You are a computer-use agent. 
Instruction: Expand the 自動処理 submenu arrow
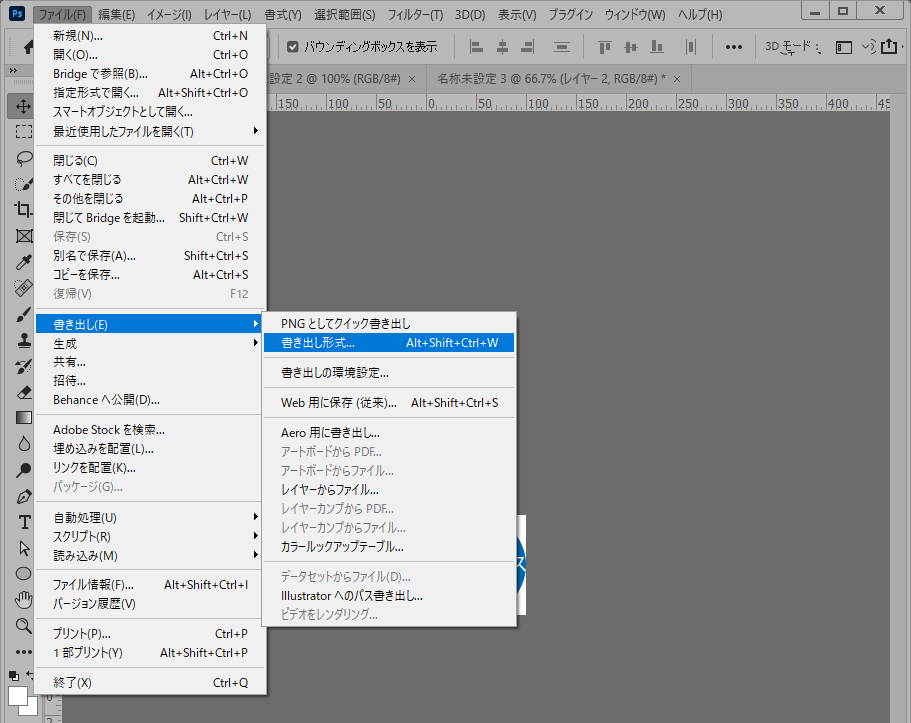256,517
